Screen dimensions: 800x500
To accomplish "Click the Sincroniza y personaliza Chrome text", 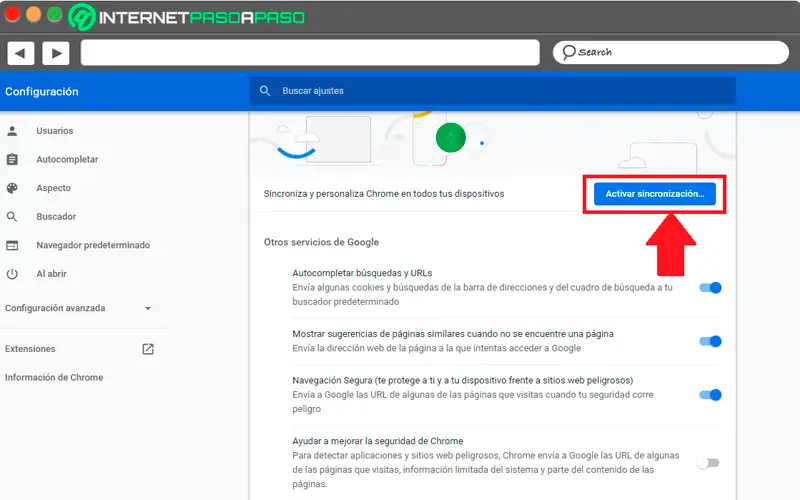I will (x=384, y=194).
